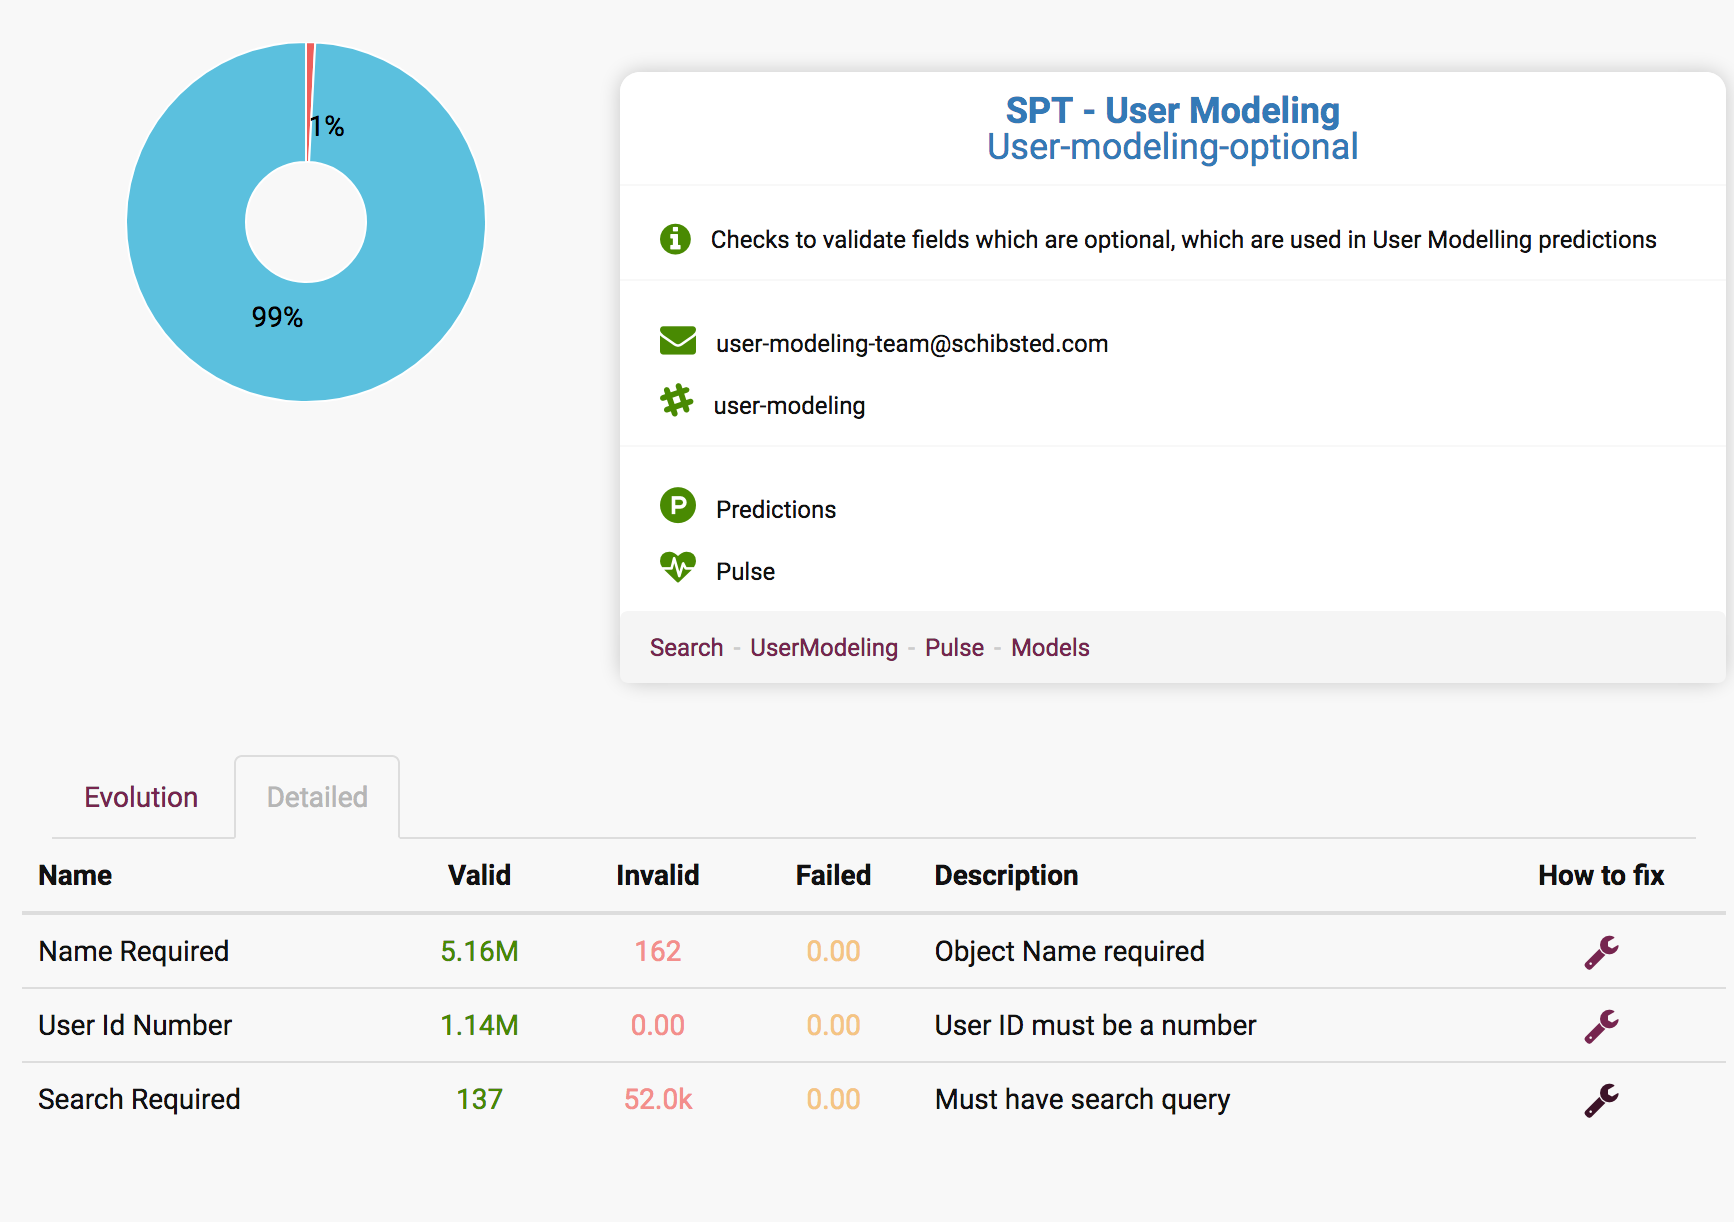1734x1222 pixels.
Task: Click the SPT - User Modeling title
Action: (1172, 110)
